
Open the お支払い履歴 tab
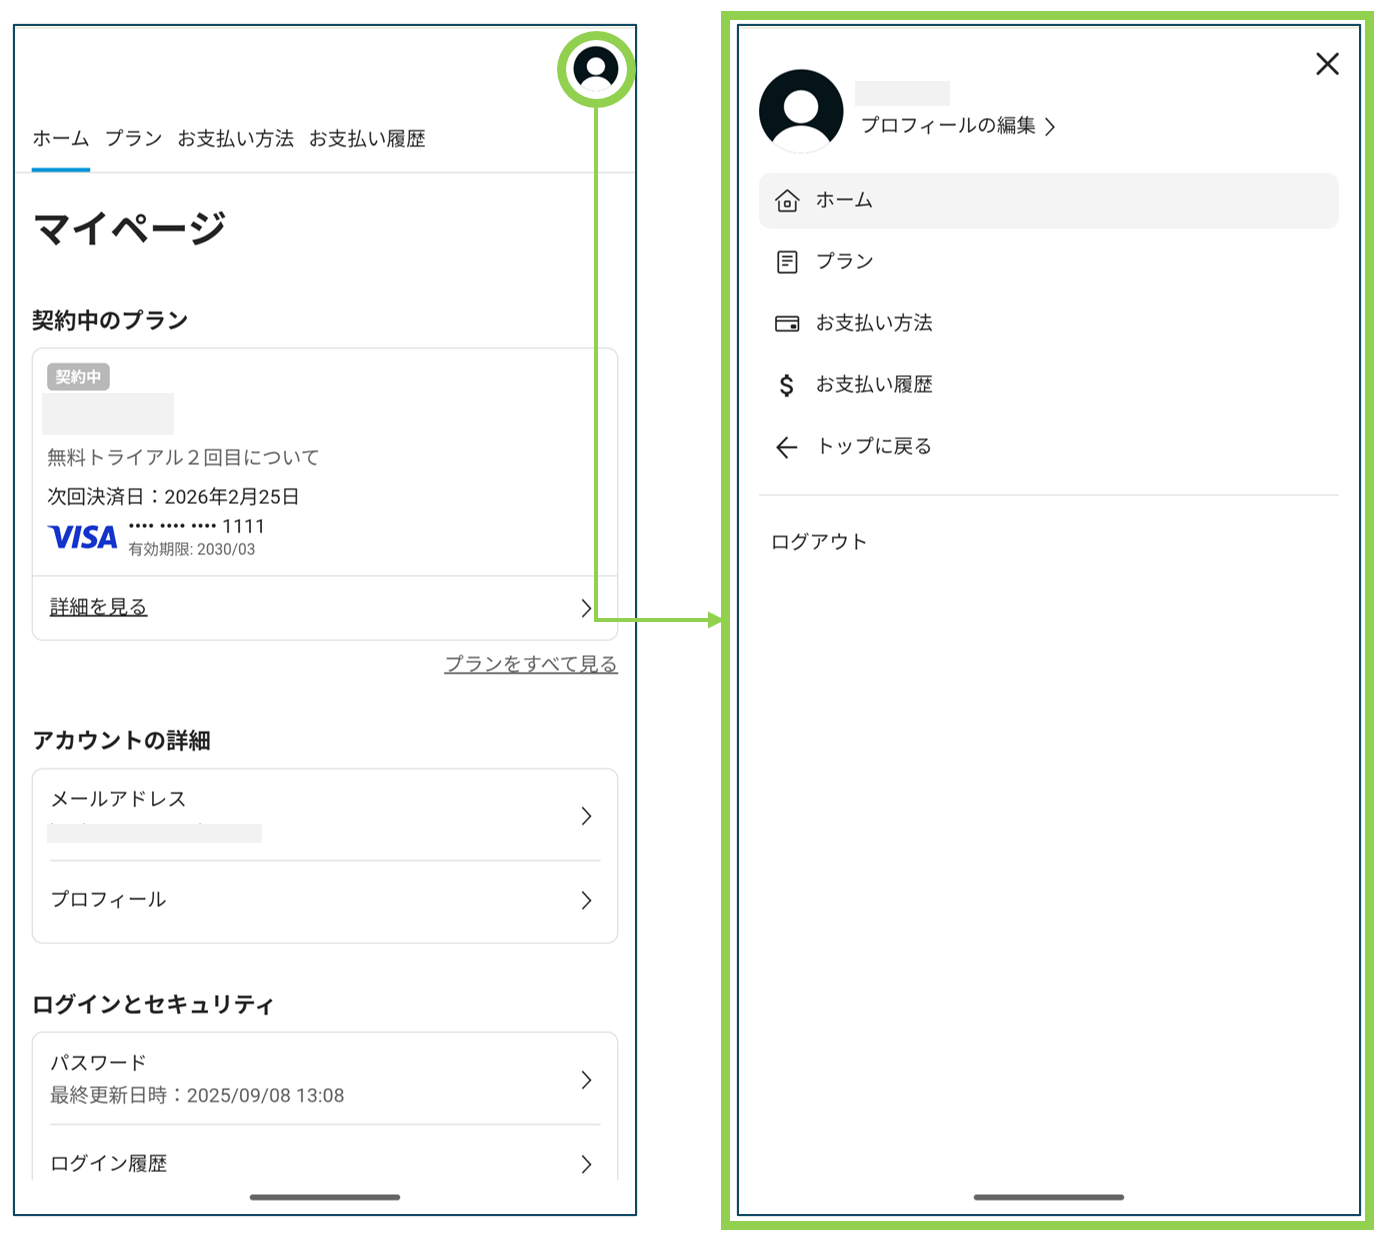(x=367, y=139)
